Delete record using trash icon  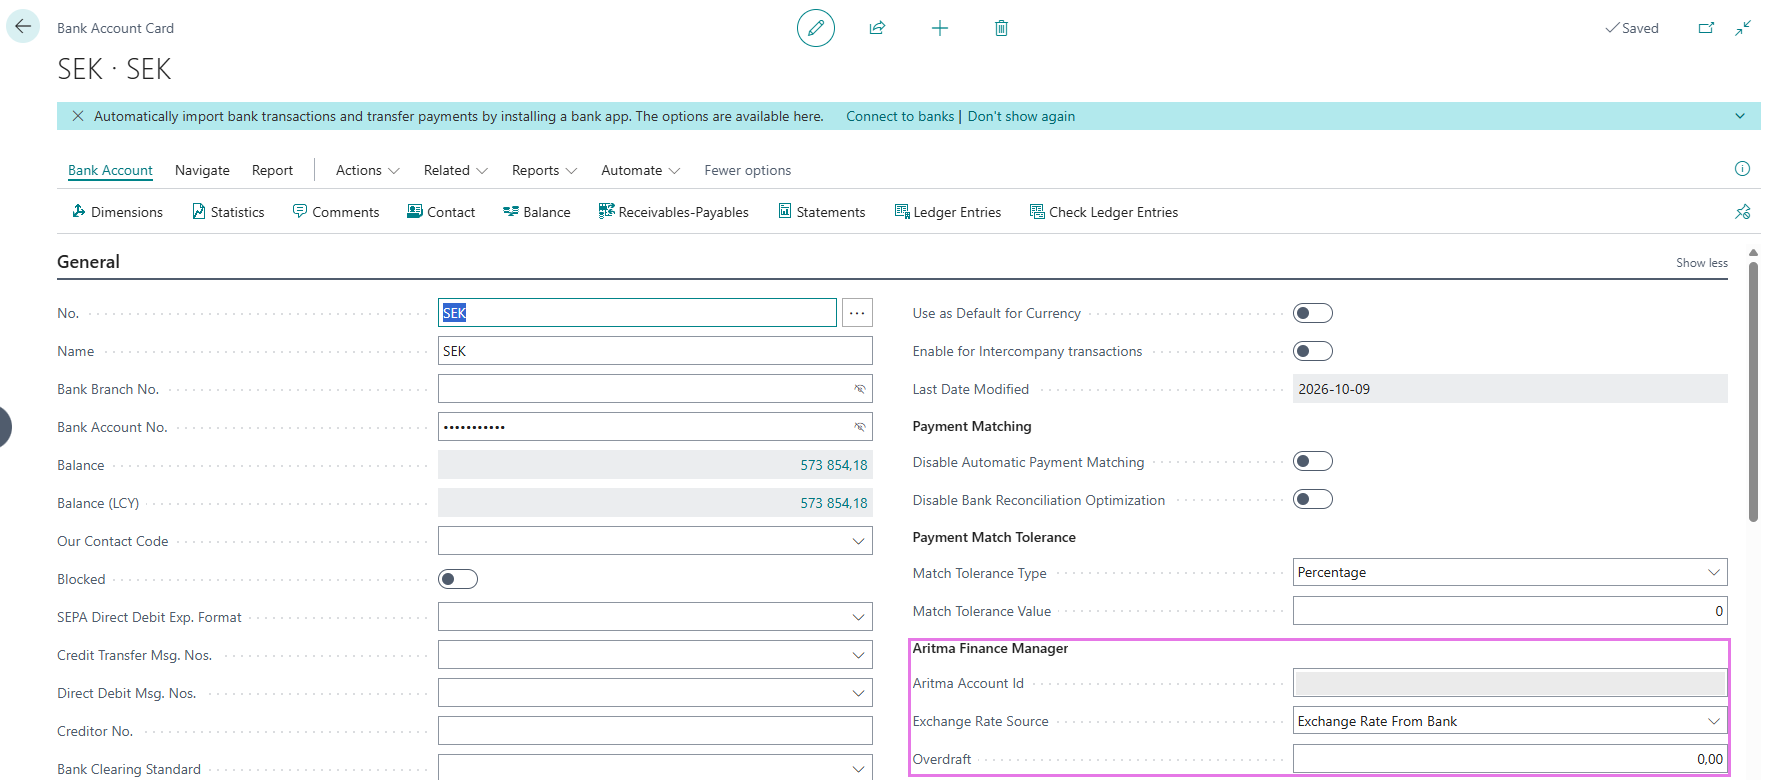[x=1001, y=28]
